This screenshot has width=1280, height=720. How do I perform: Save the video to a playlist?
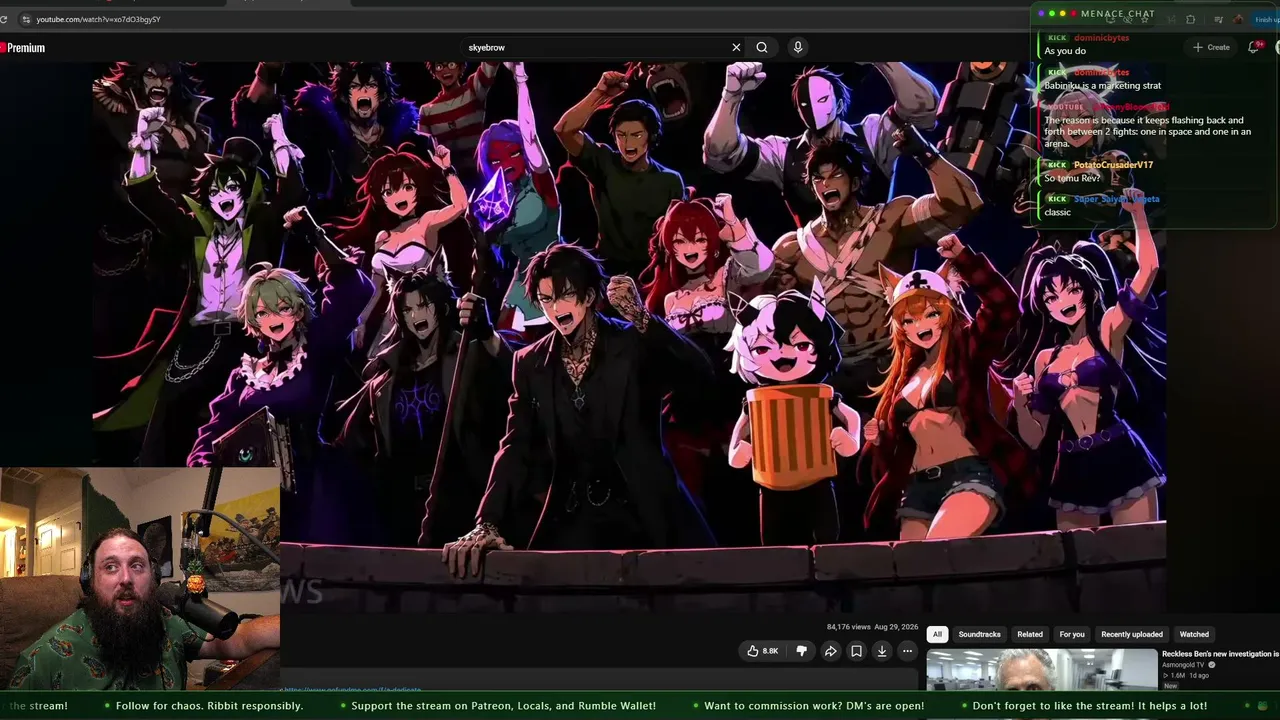(856, 651)
